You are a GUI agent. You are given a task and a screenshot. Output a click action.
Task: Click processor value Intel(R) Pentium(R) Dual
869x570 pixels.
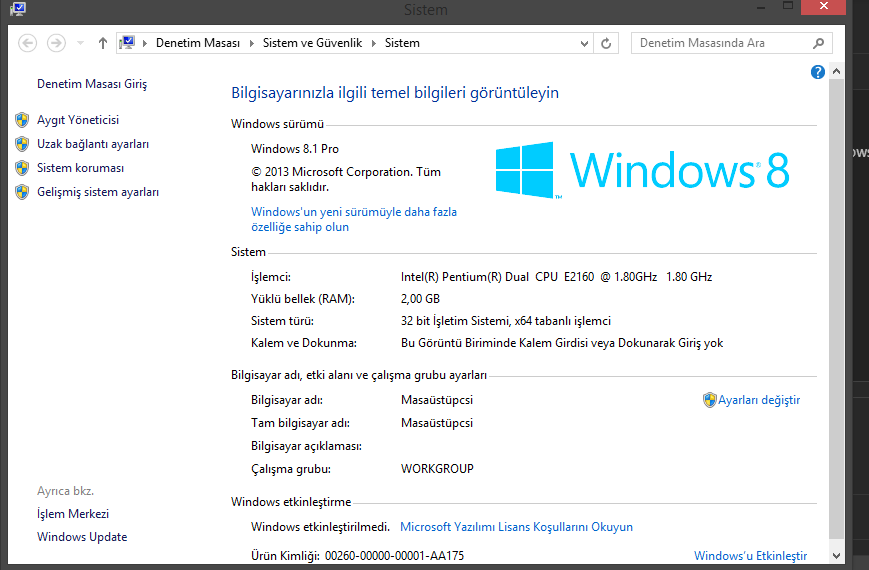[556, 277]
